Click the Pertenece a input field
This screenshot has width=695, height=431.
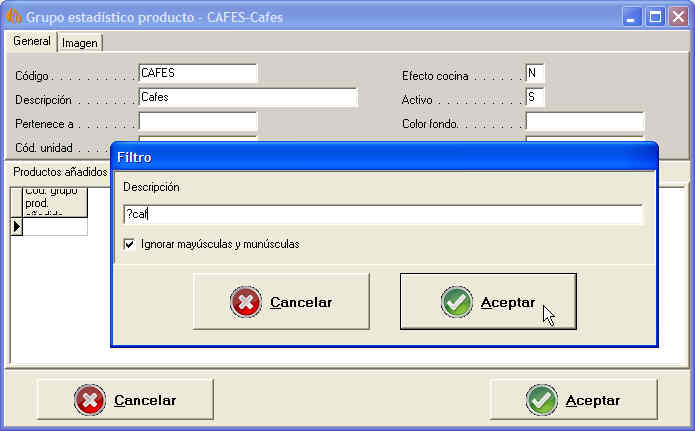pyautogui.click(x=197, y=122)
